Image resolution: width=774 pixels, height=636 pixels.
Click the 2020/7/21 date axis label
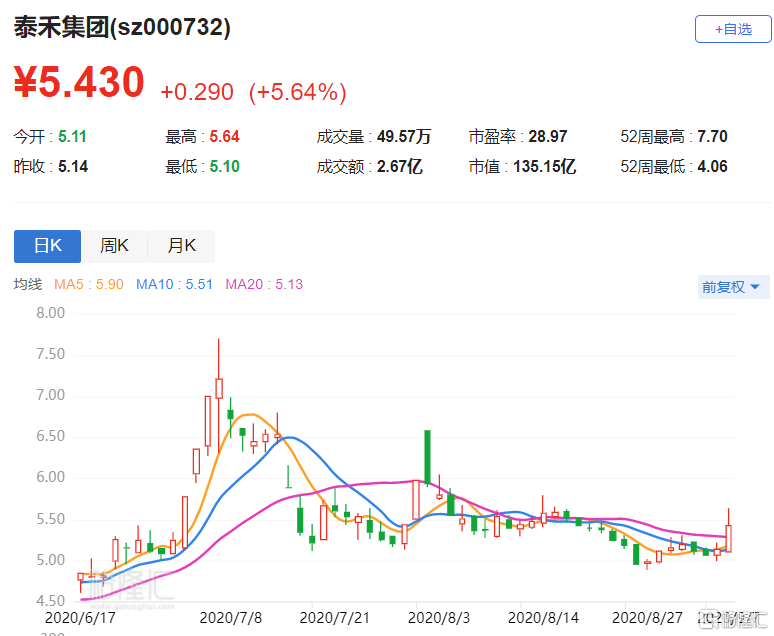click(x=334, y=618)
